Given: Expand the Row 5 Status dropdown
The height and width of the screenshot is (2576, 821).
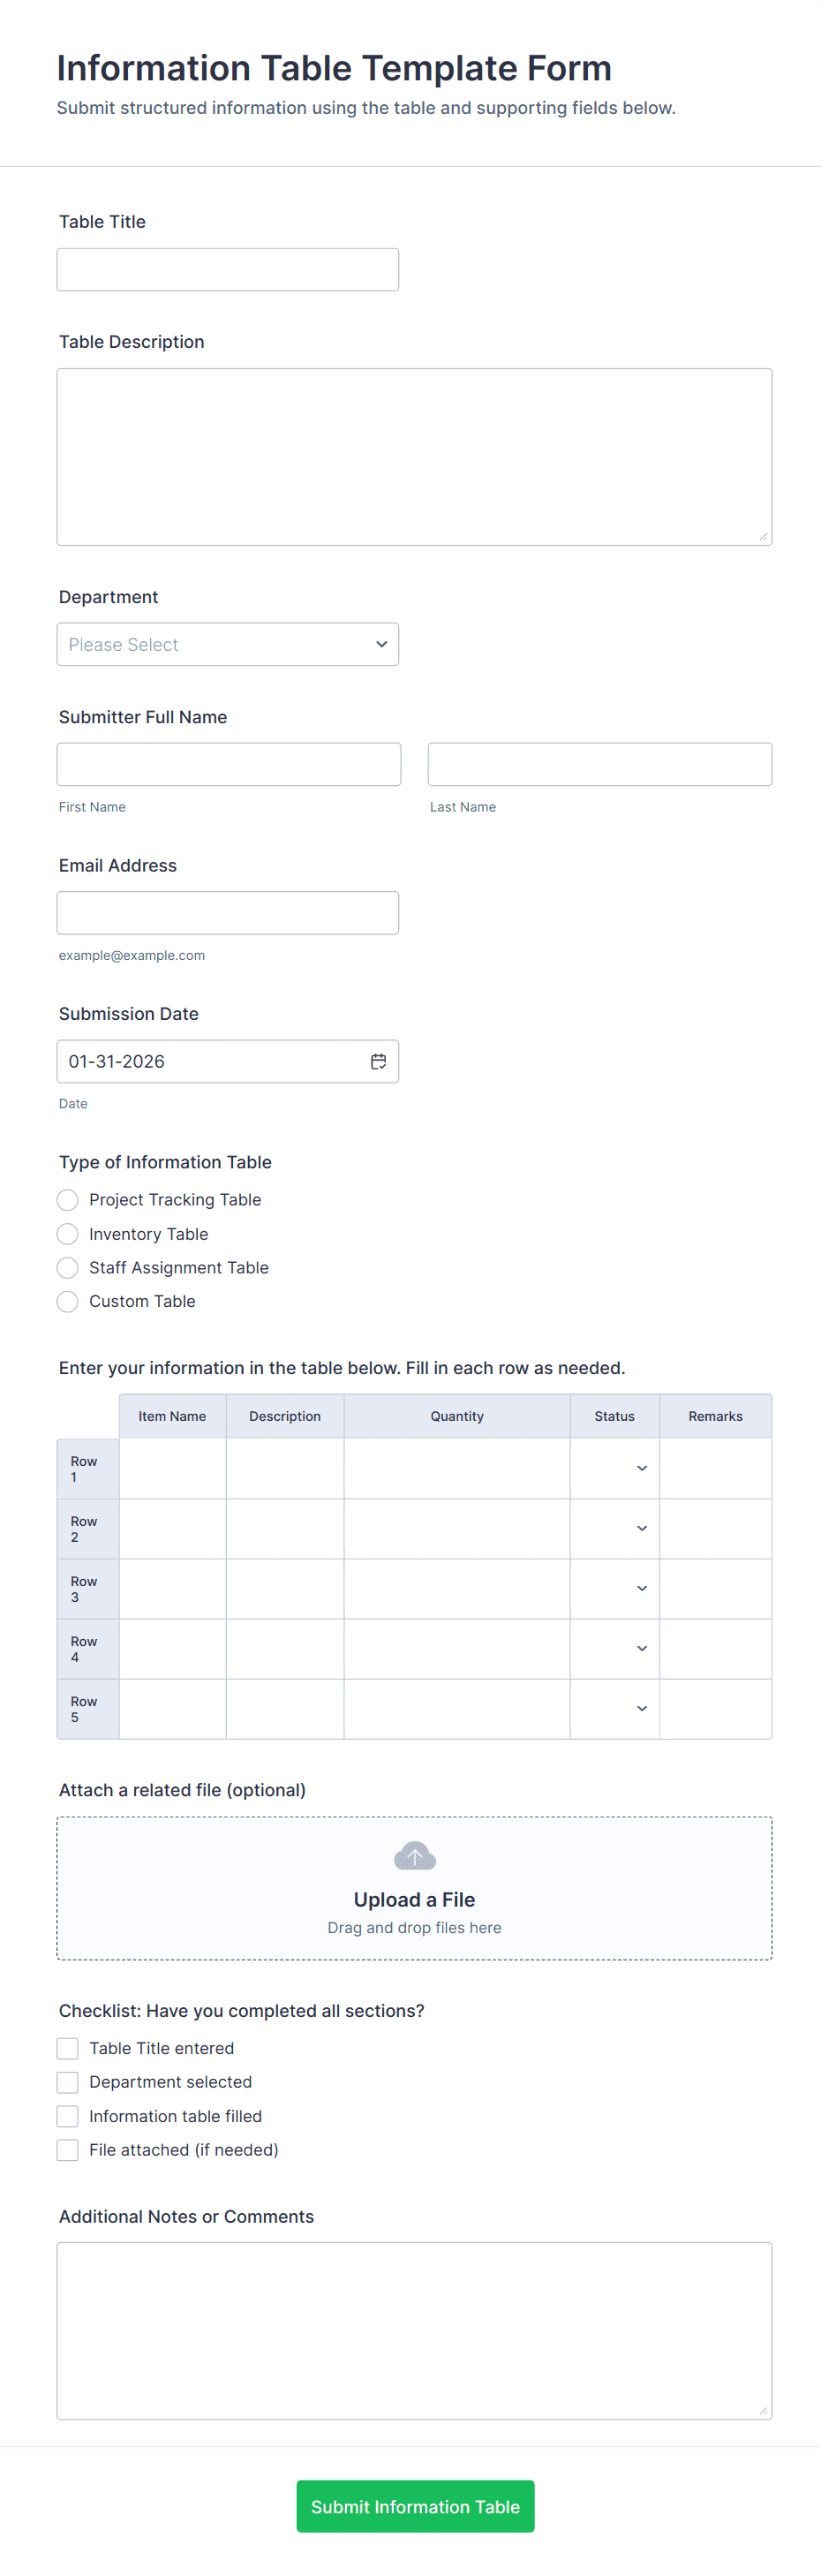Looking at the screenshot, I should [614, 1708].
